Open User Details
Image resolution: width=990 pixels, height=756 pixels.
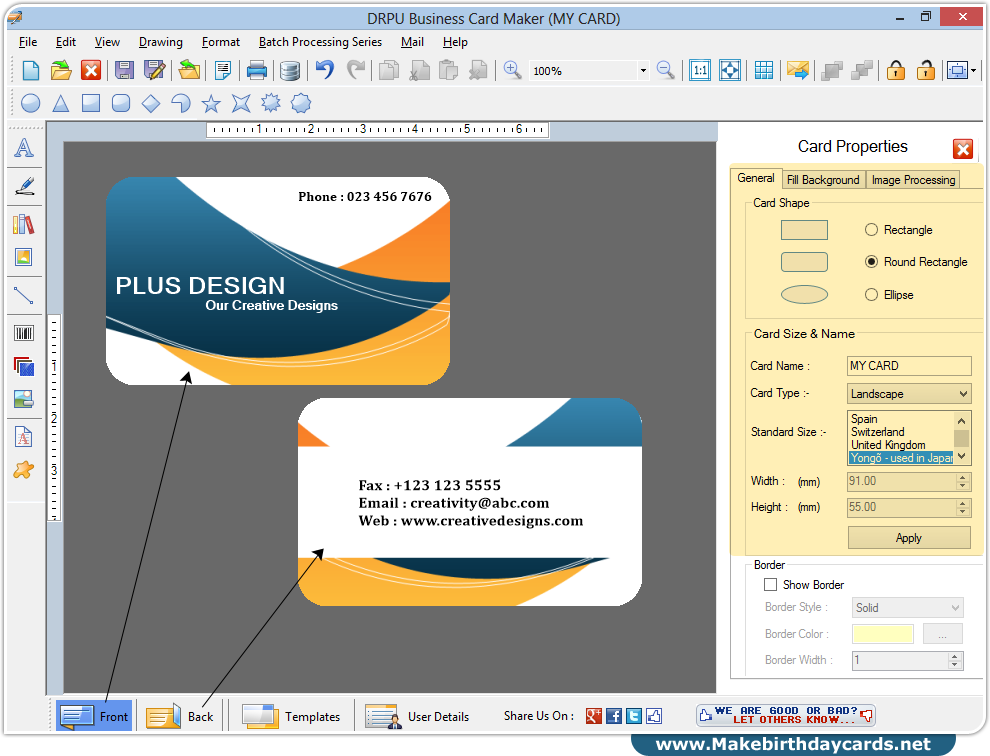coord(417,716)
